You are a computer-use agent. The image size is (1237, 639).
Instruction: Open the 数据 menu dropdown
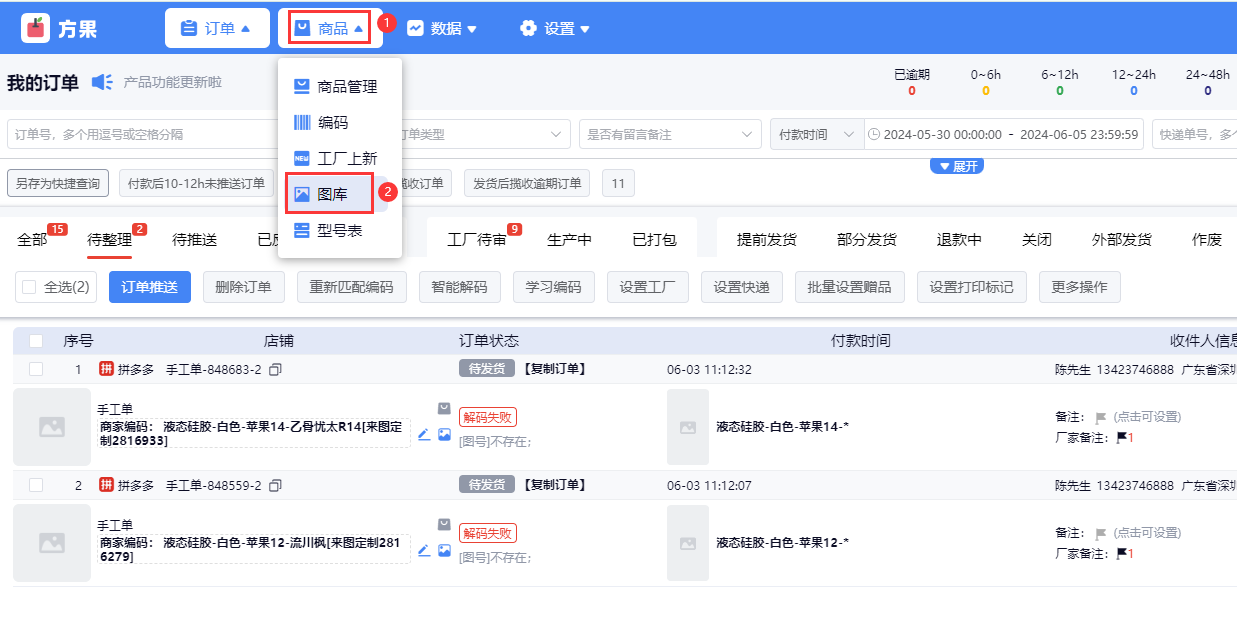pos(442,29)
